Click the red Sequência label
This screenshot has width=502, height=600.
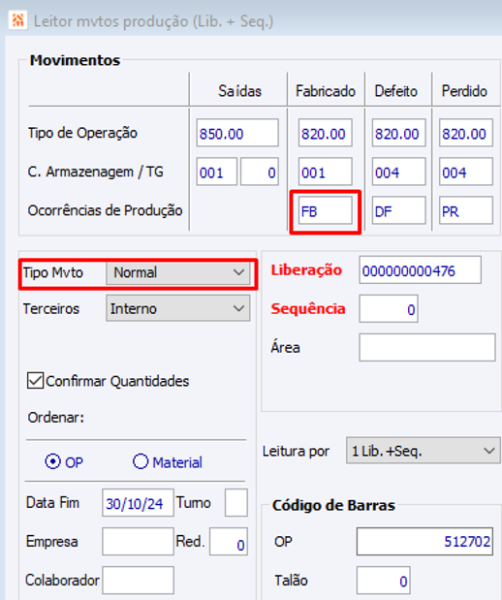click(308, 308)
